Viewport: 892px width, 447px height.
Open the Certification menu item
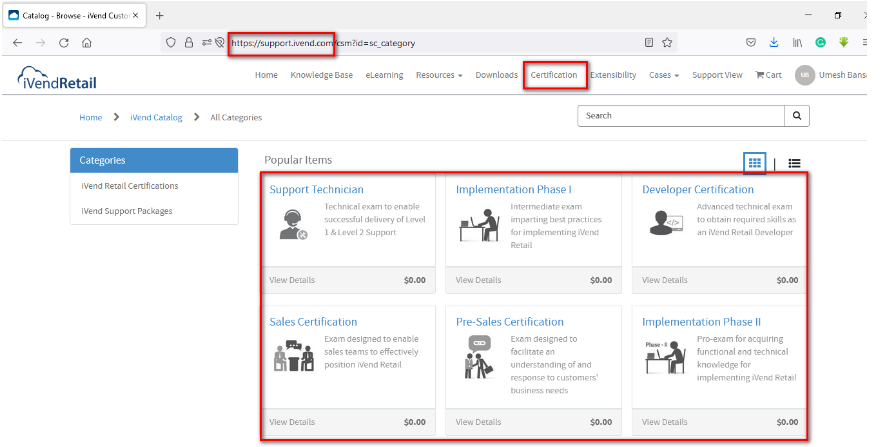(554, 75)
